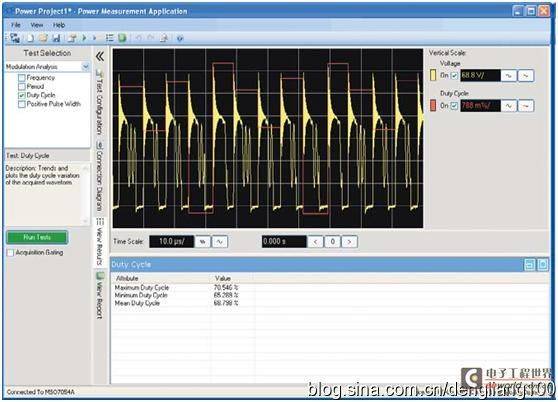Open the View Report vertical tab
Image resolution: width=558 pixels, height=402 pixels.
point(100,296)
